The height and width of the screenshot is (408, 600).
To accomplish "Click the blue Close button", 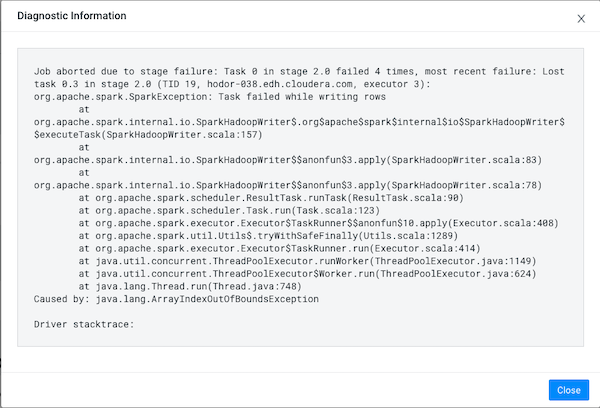I will tap(569, 390).
